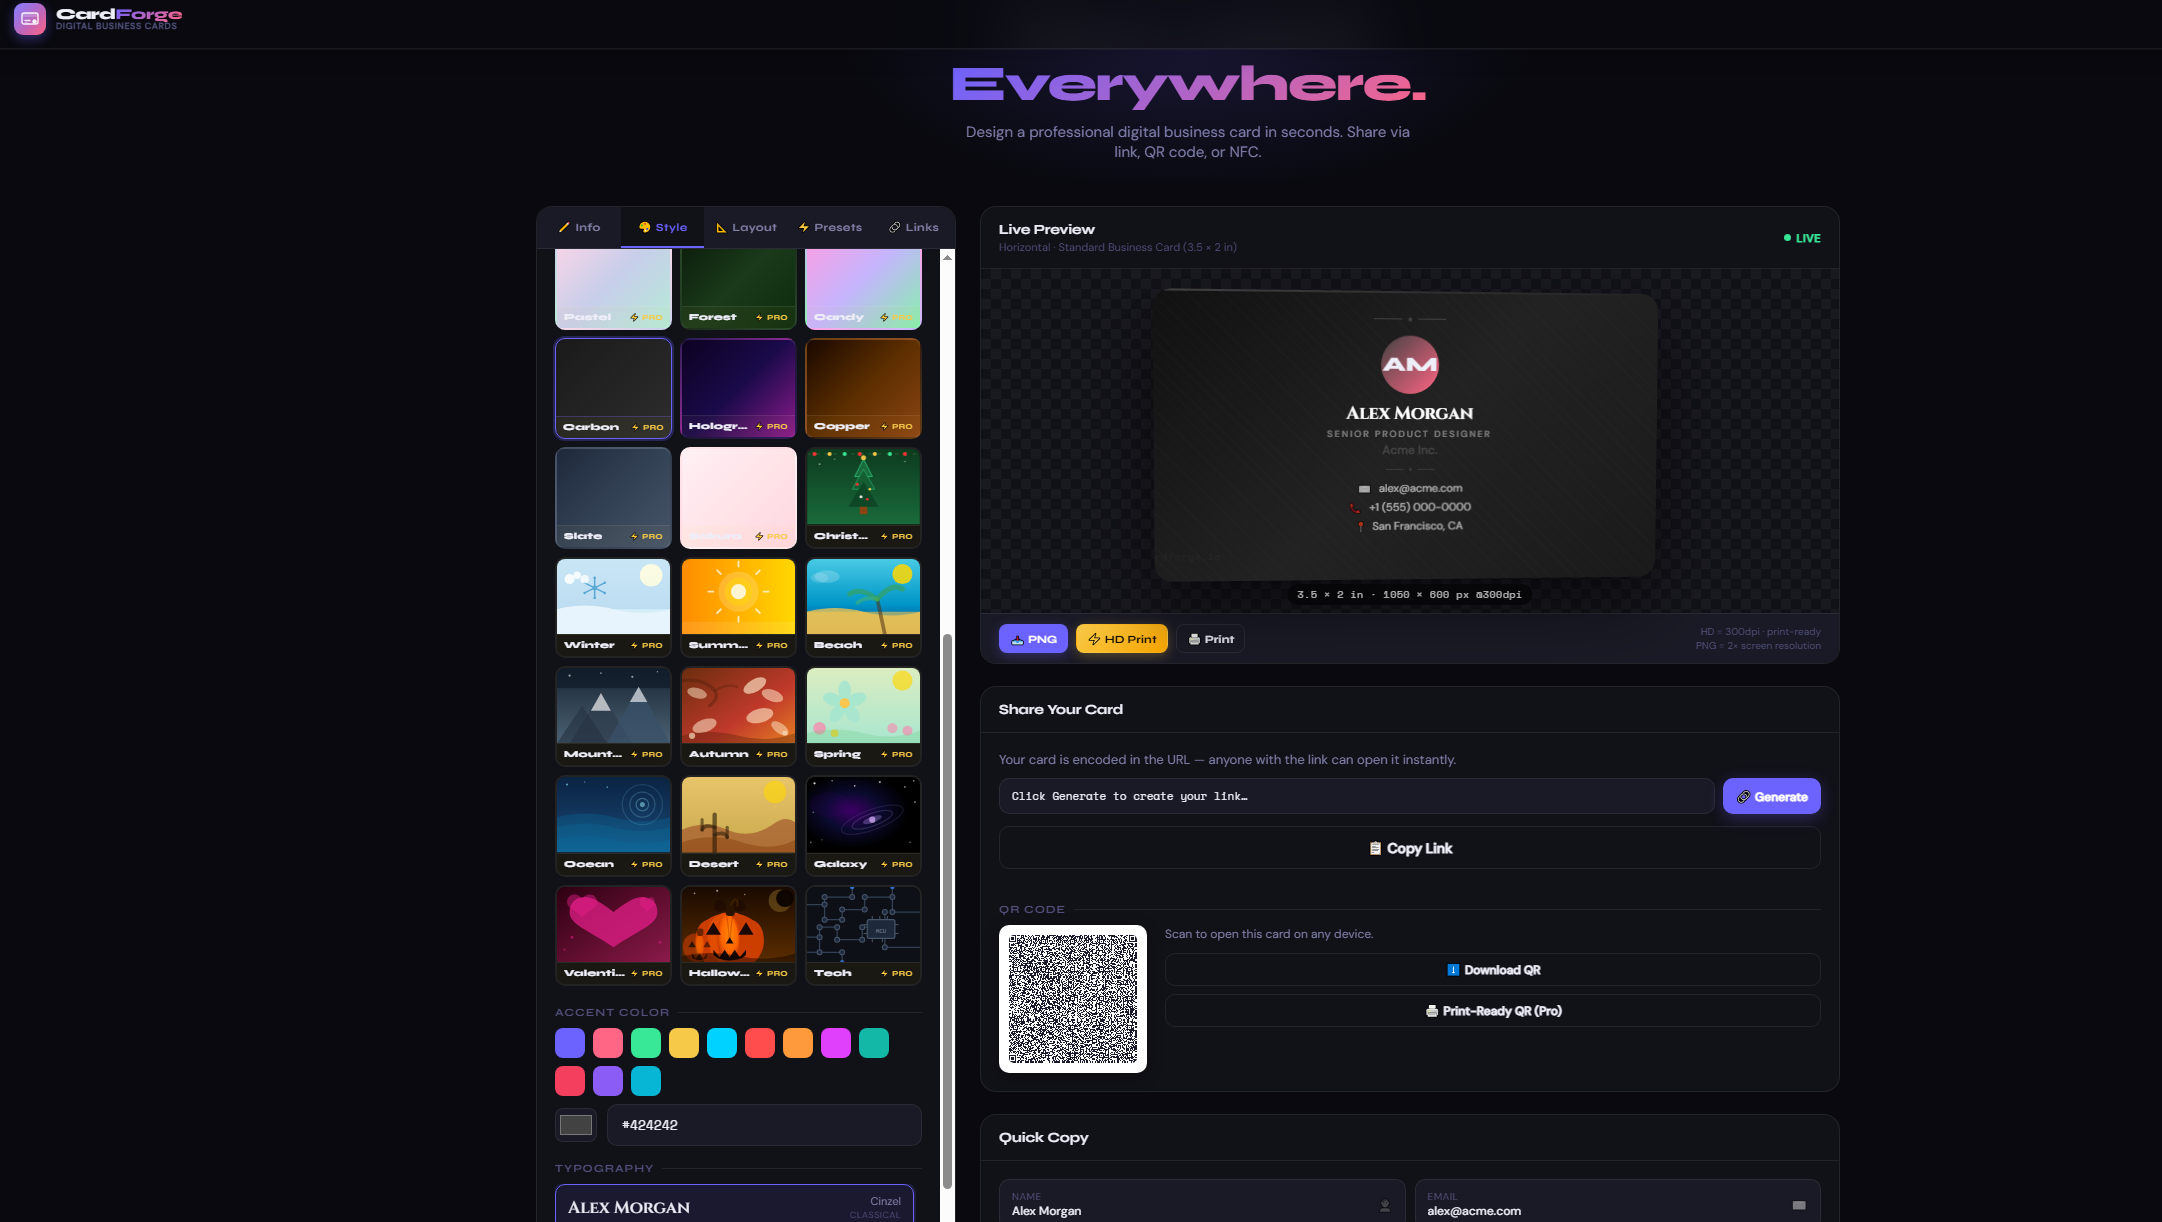
Task: Click the Copy Link button
Action: [x=1409, y=848]
